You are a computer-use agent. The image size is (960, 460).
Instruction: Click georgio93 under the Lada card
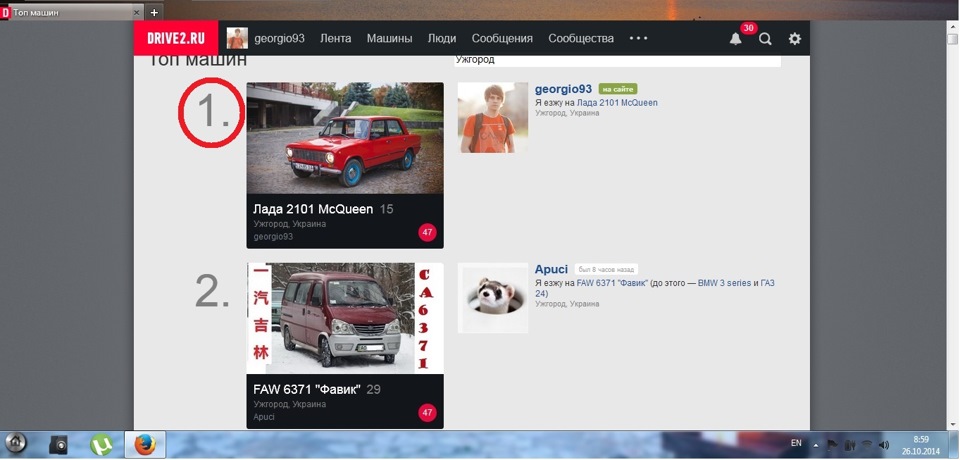click(273, 236)
